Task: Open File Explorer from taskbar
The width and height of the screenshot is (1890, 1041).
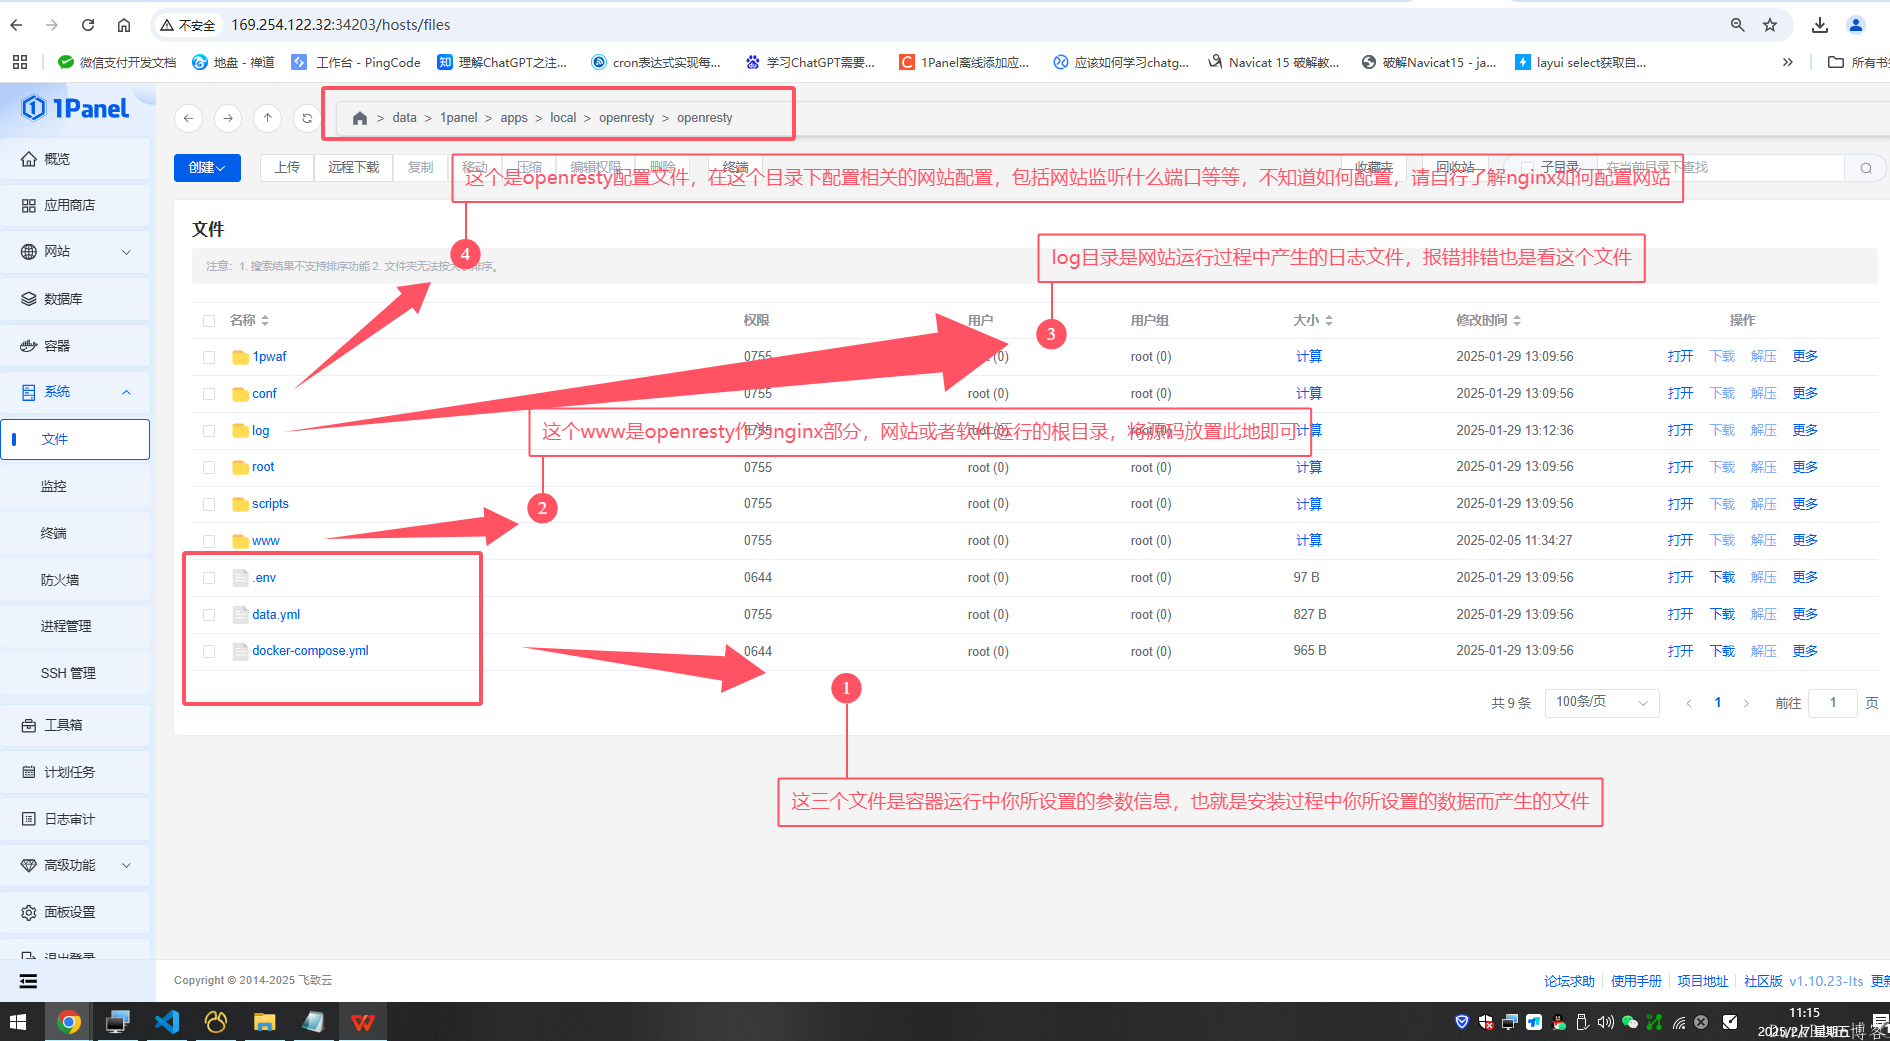Action: (x=265, y=1022)
